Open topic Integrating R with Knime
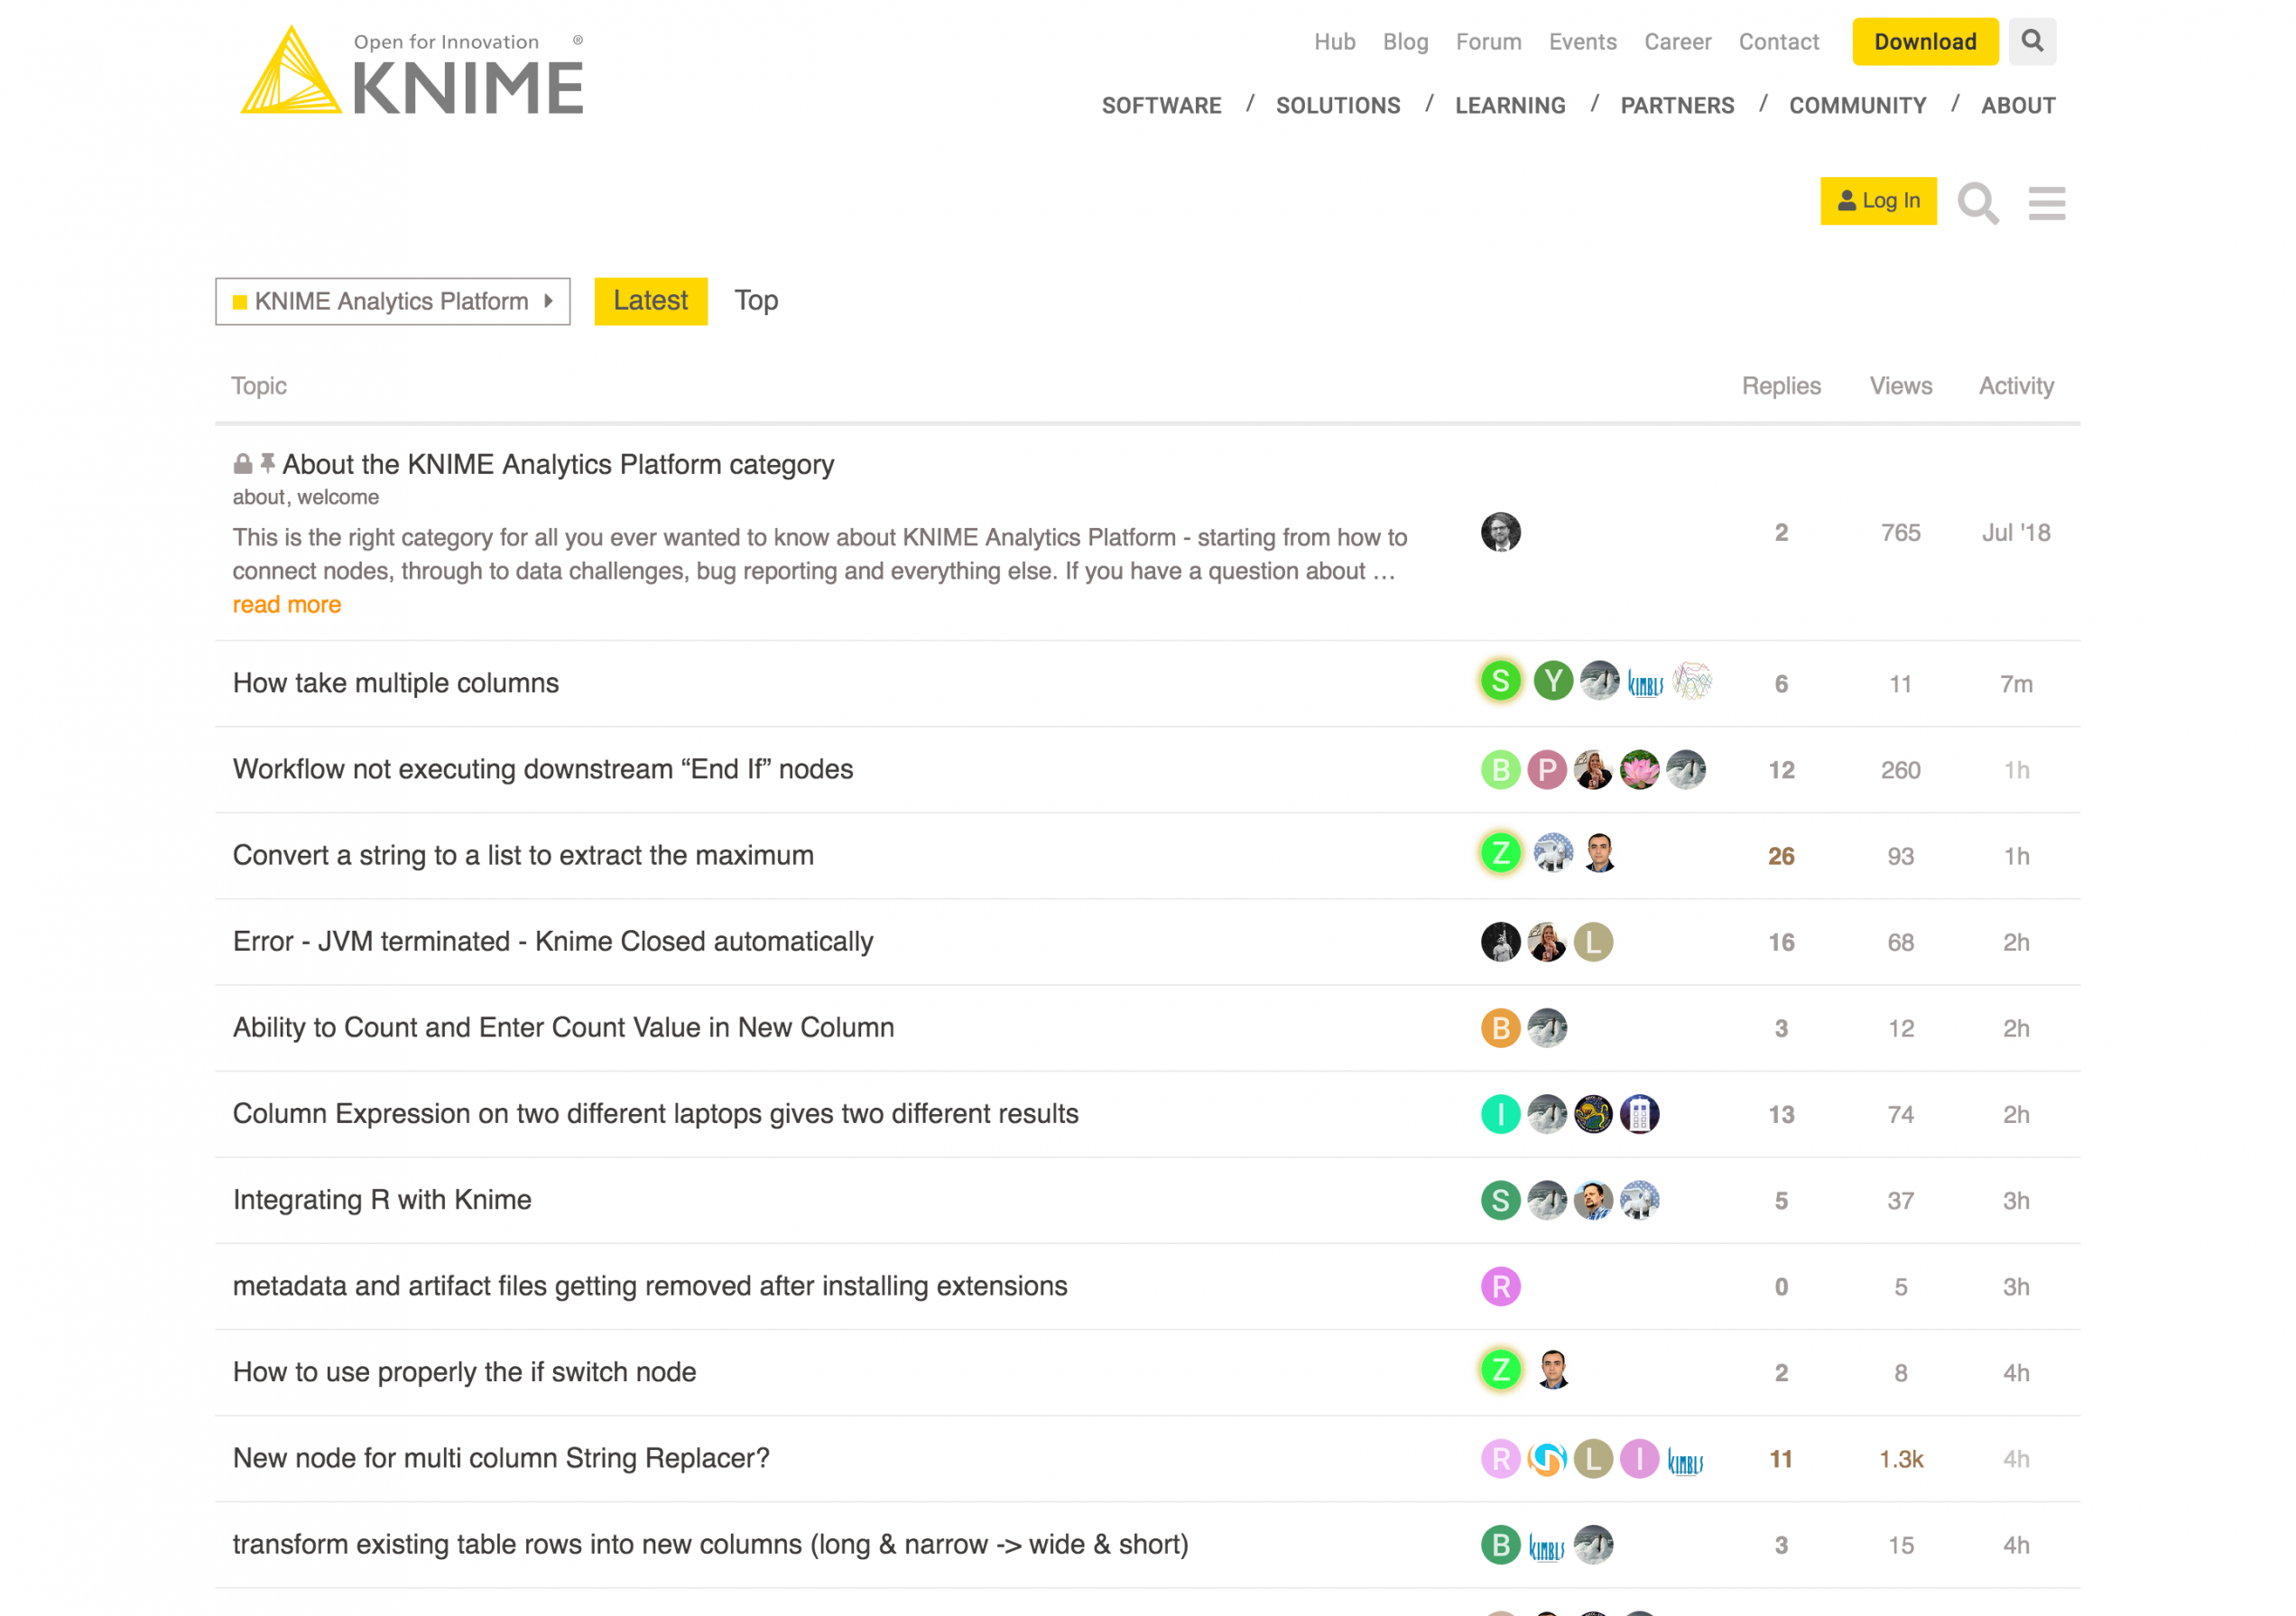 (x=382, y=1199)
